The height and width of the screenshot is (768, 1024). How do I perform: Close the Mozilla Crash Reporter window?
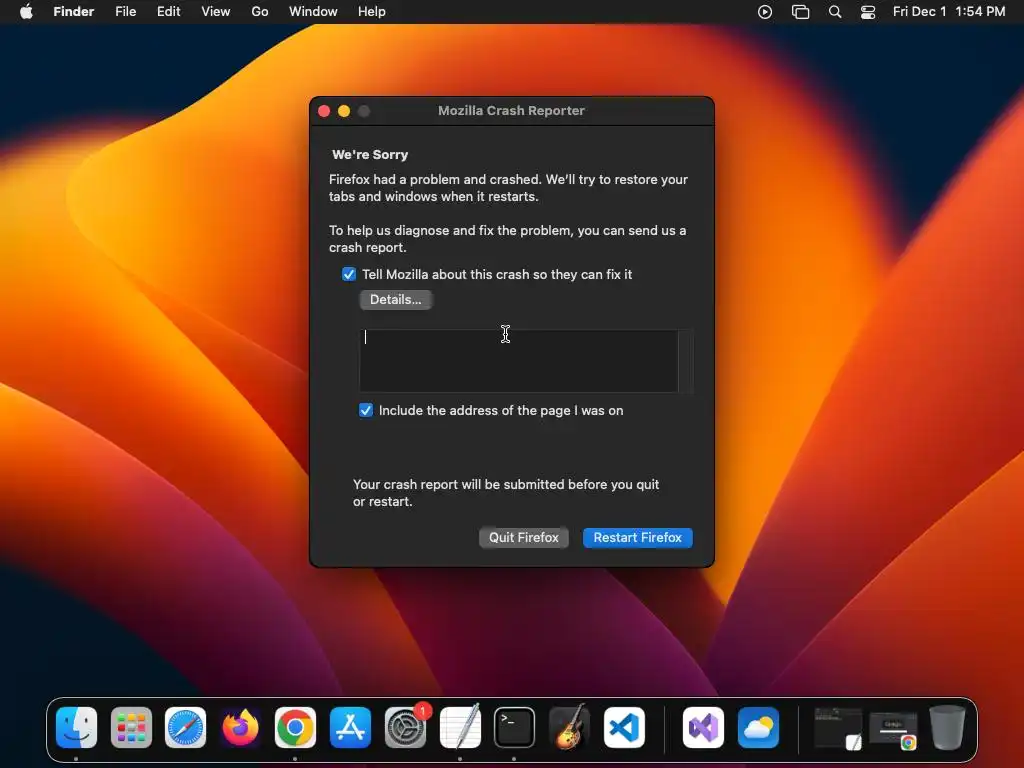click(x=324, y=111)
